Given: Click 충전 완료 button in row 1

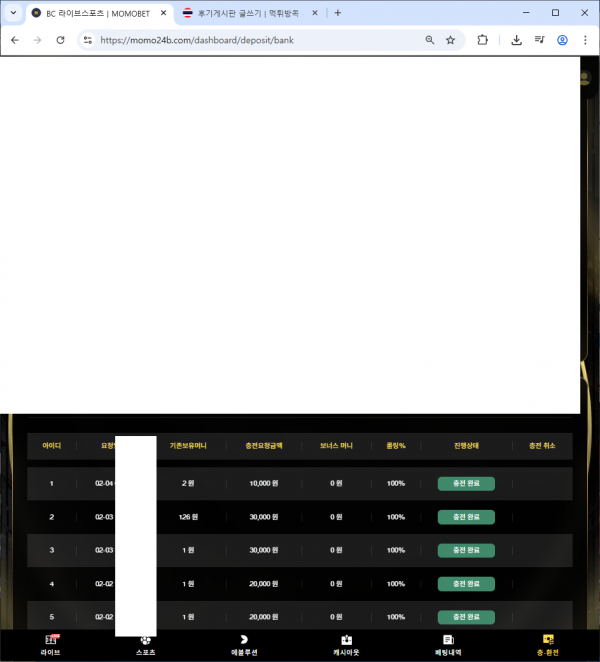Looking at the screenshot, I should point(466,484).
